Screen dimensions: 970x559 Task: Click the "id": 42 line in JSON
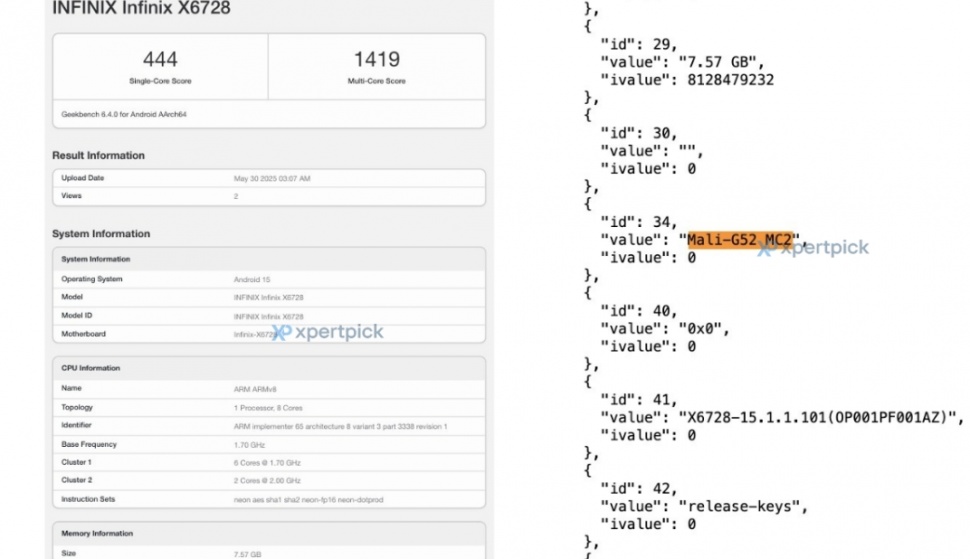(x=638, y=489)
